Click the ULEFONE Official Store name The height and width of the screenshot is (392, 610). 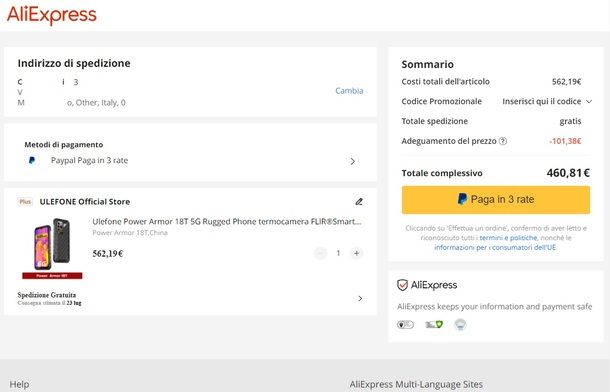[x=85, y=201]
